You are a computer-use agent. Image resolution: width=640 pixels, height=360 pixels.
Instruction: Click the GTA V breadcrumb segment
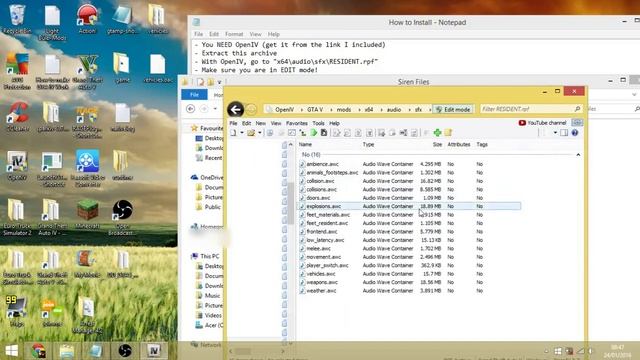coord(315,109)
